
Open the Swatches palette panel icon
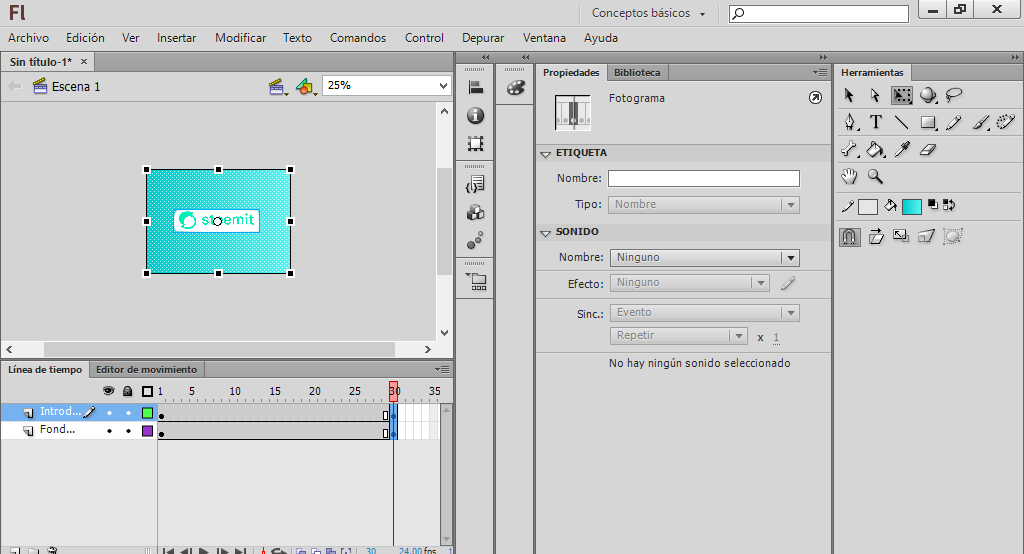click(515, 88)
